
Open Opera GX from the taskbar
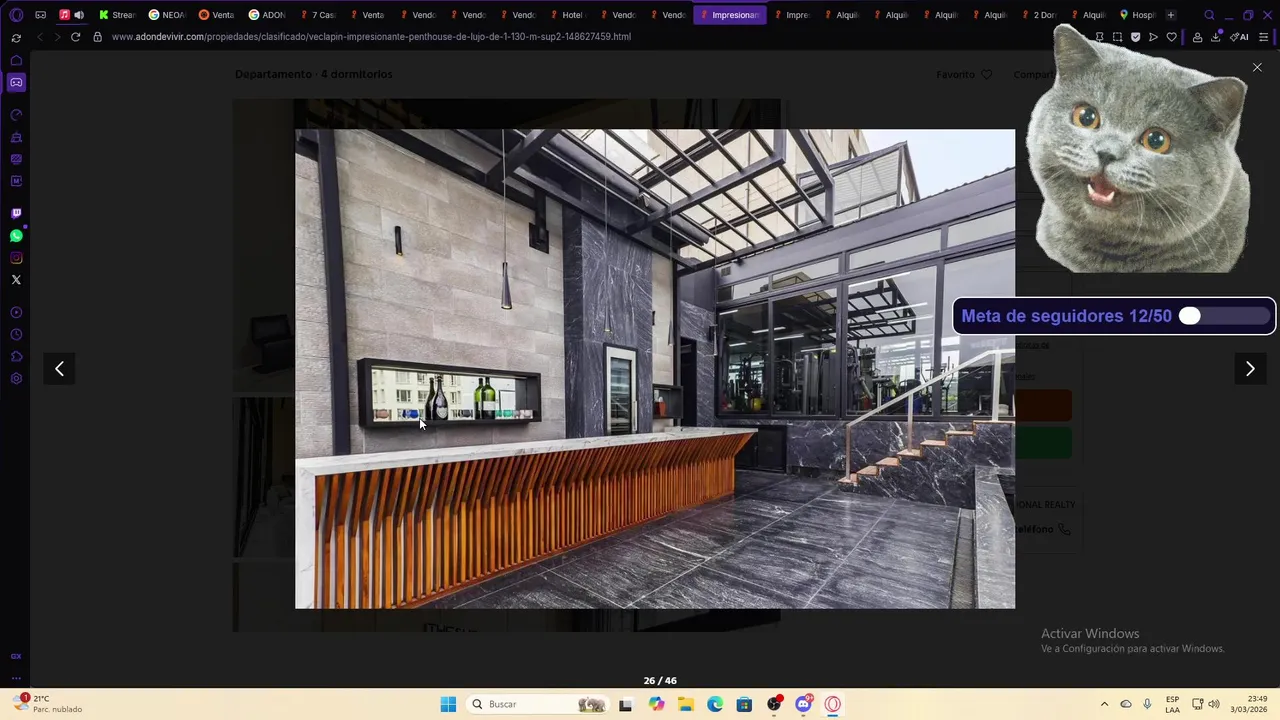pos(832,705)
